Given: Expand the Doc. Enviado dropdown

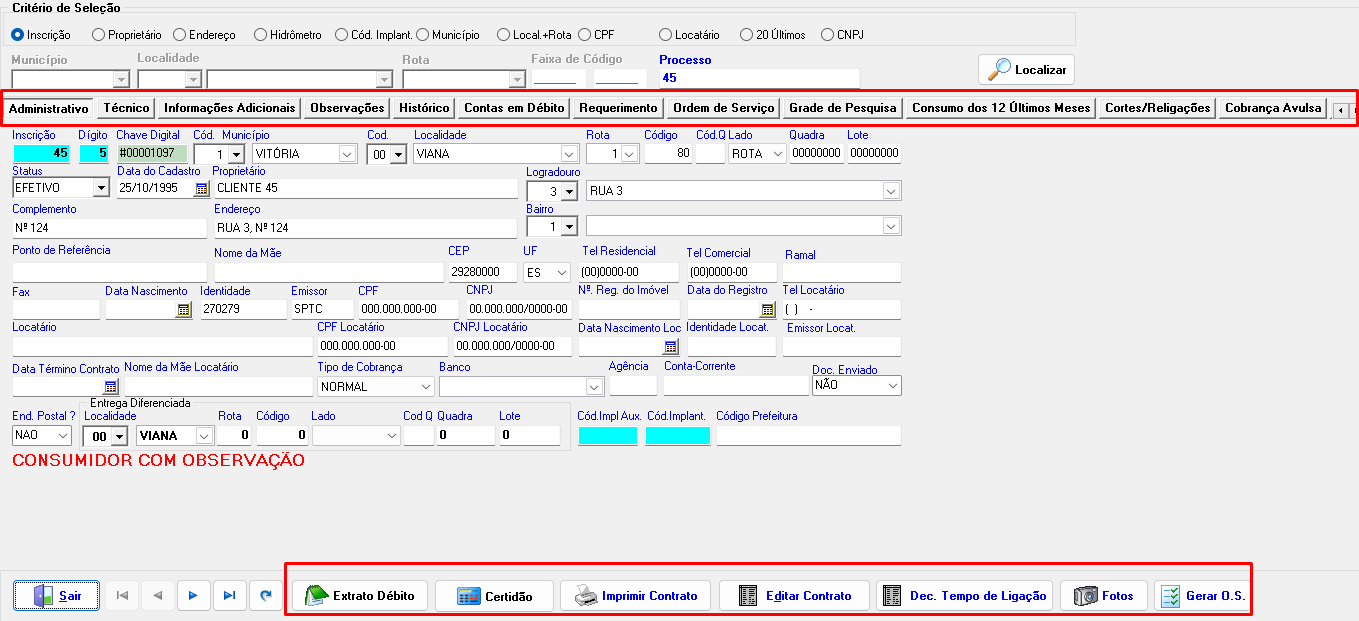Looking at the screenshot, I should coord(892,386).
